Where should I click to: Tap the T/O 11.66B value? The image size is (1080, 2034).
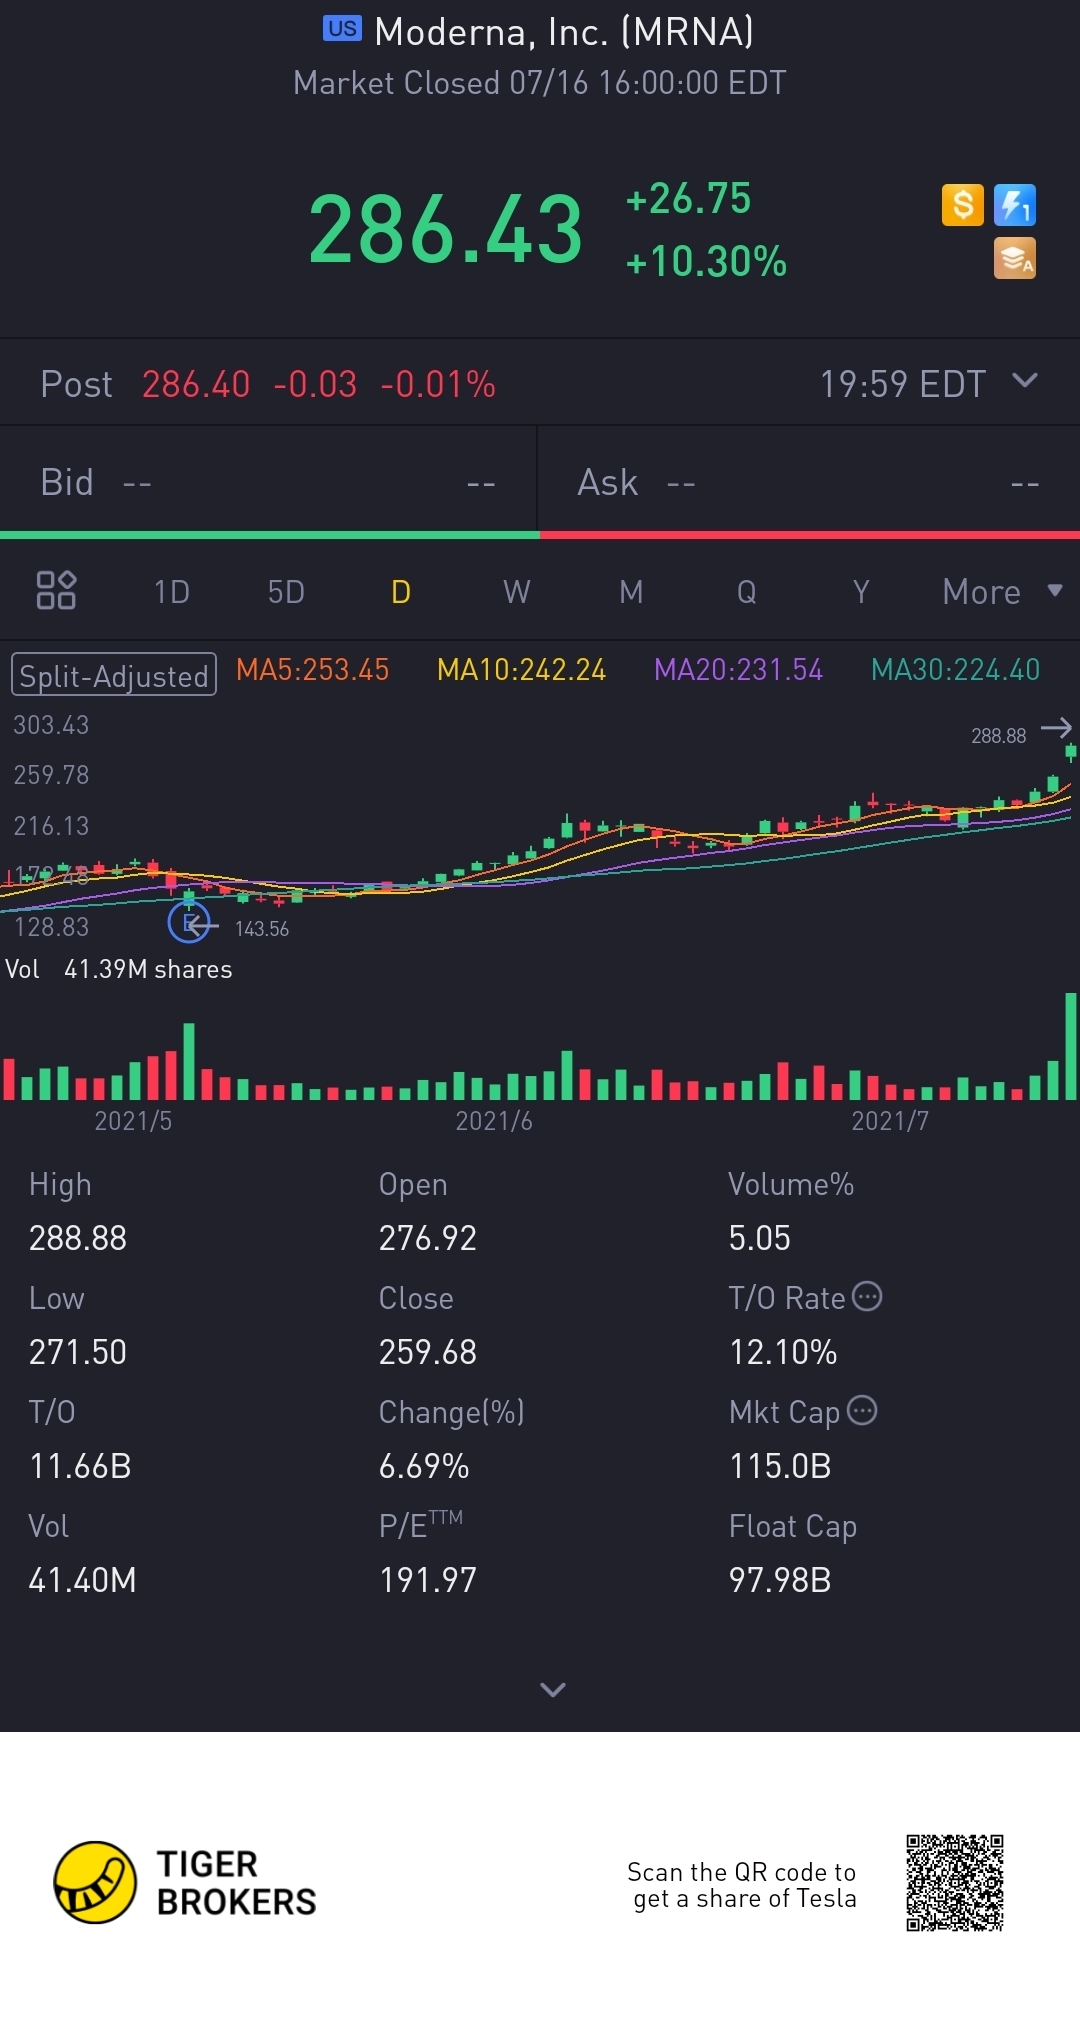point(80,1466)
